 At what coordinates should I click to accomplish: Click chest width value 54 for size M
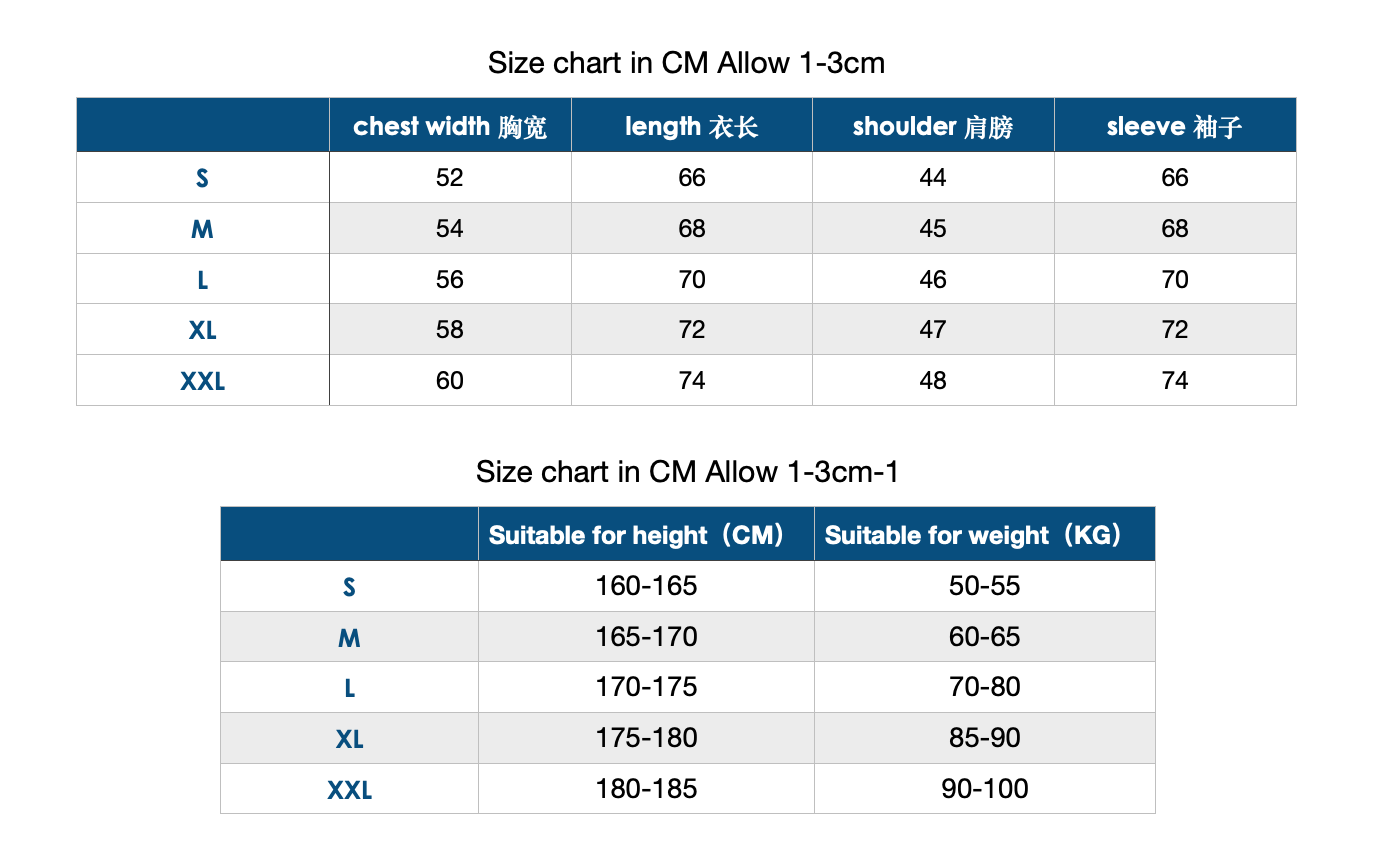pyautogui.click(x=450, y=229)
